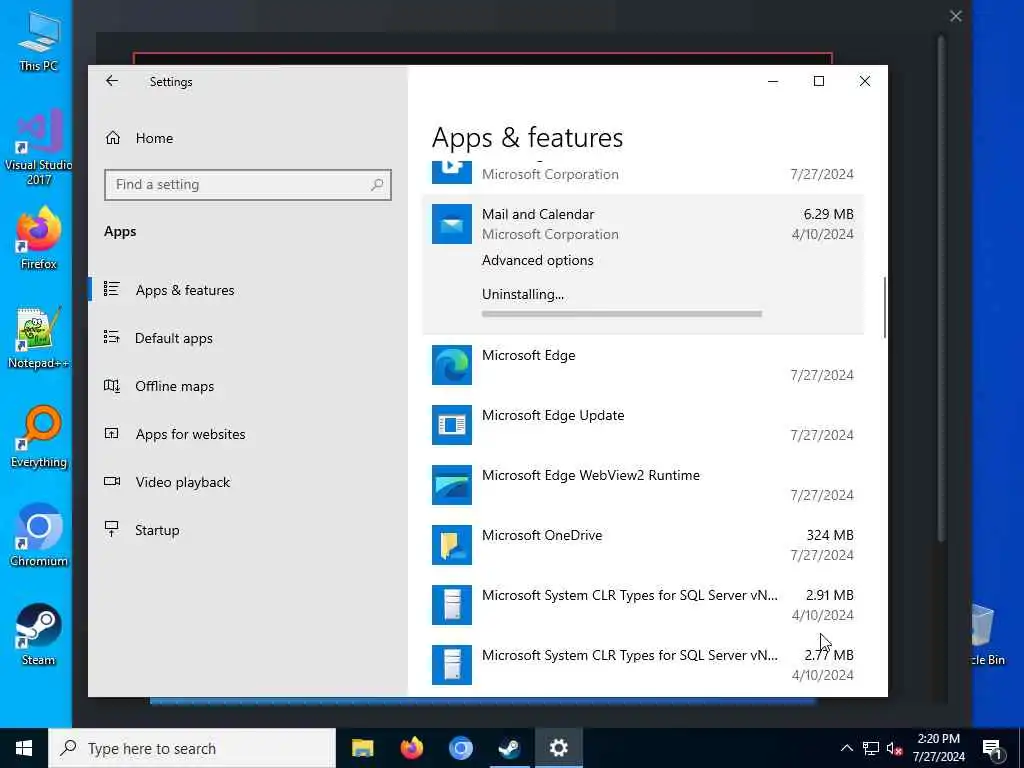This screenshot has width=1024, height=768.
Task: Open the notification Action Center
Action: coord(992,748)
